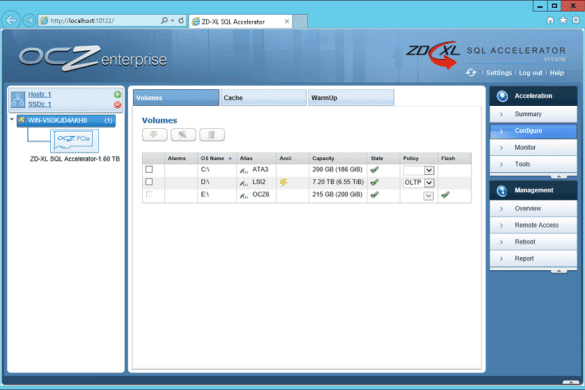The height and width of the screenshot is (390, 585).
Task: Close the ZD-XL SQL Accelerator browser tab
Action: 287,22
